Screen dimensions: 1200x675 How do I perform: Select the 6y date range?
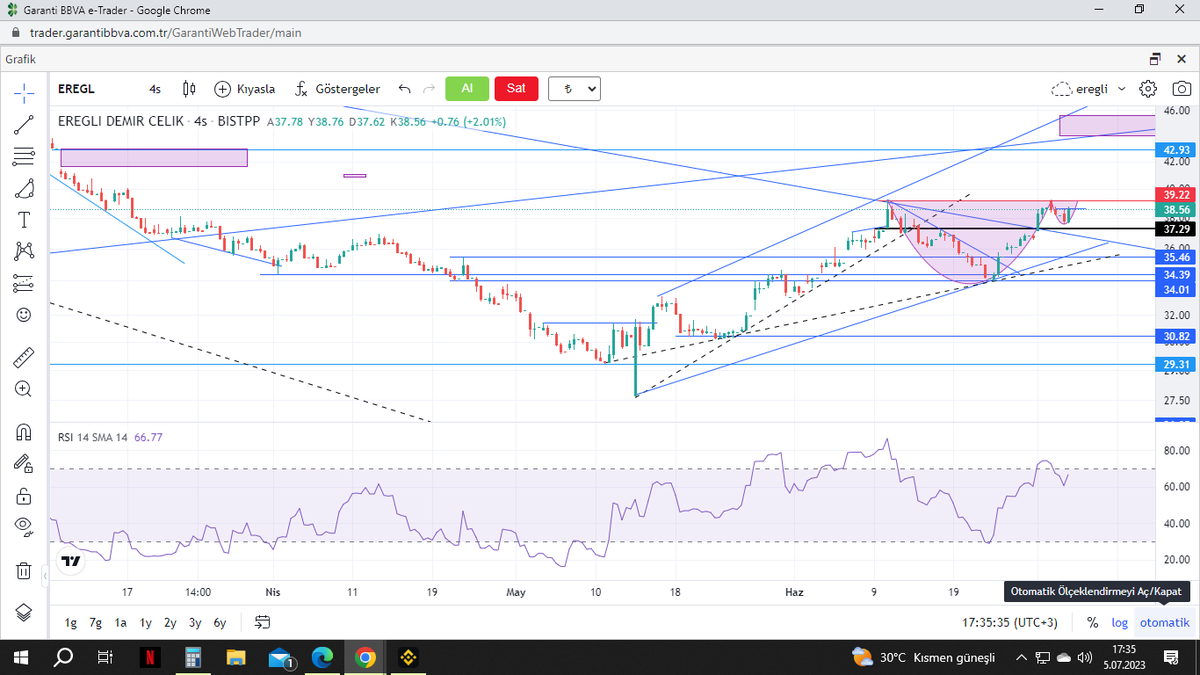coord(220,622)
